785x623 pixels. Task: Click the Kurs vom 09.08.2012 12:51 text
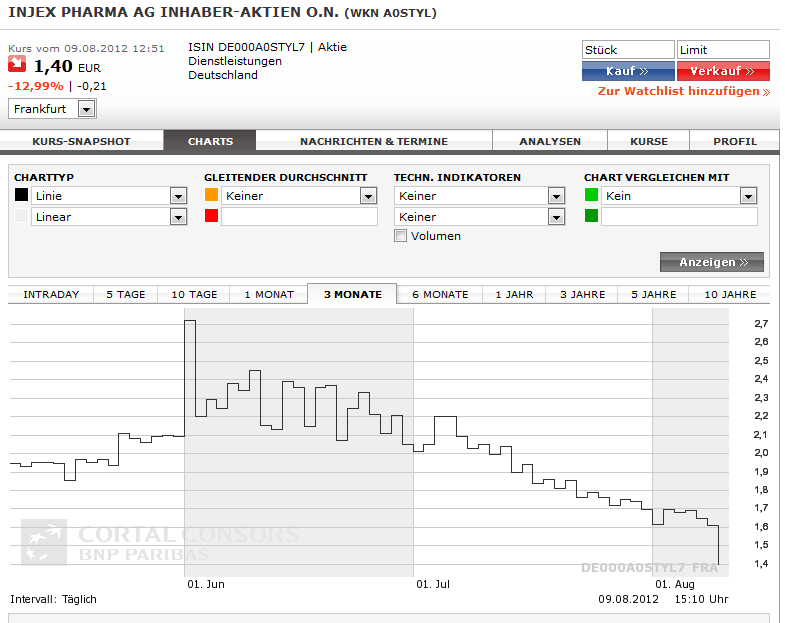coord(86,49)
